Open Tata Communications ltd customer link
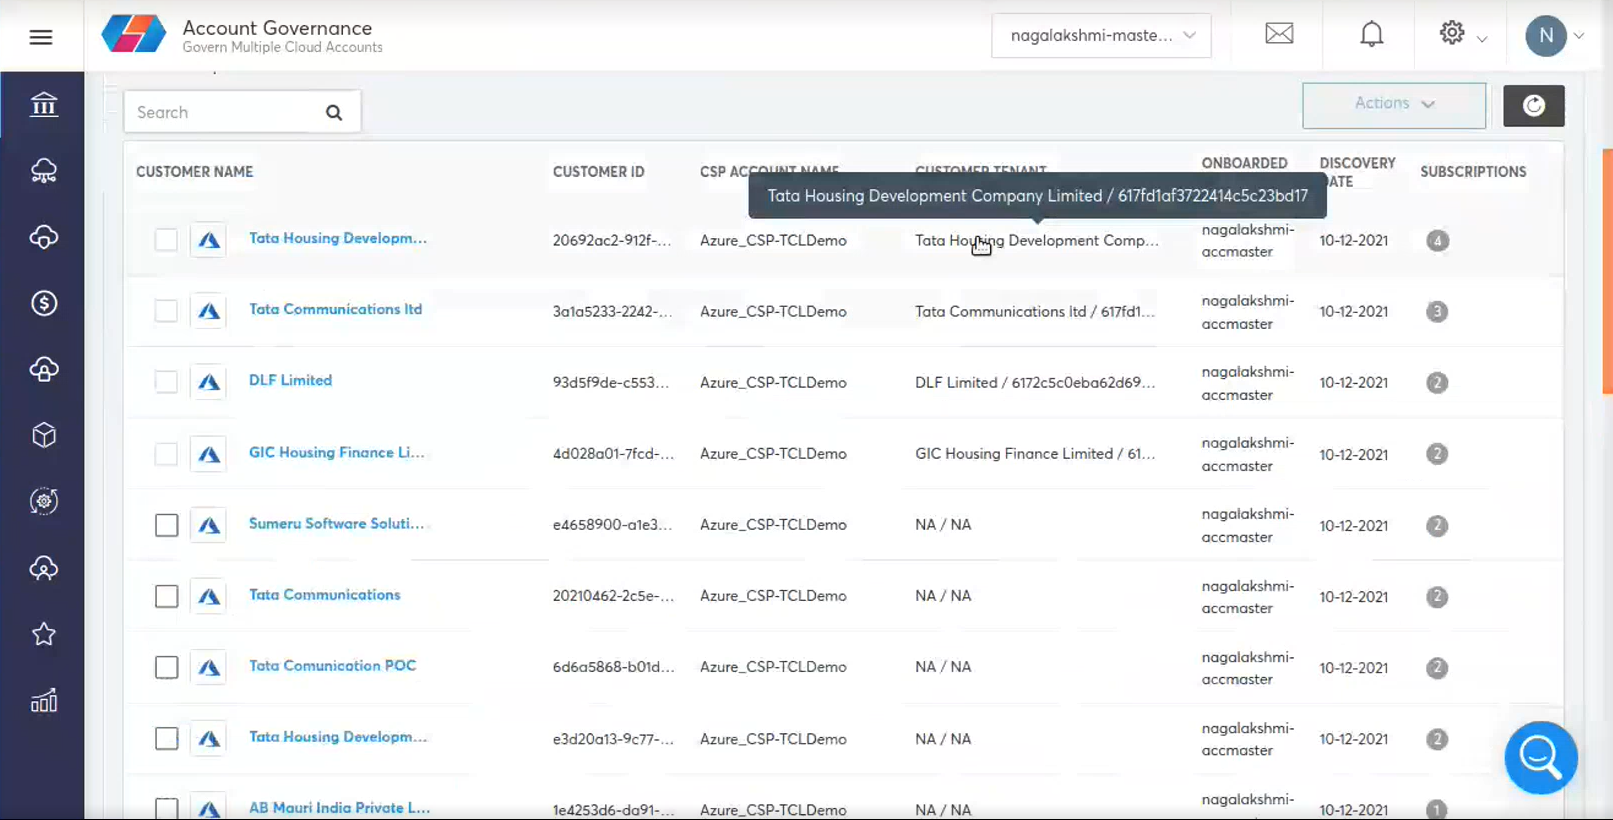1613x820 pixels. coord(335,309)
